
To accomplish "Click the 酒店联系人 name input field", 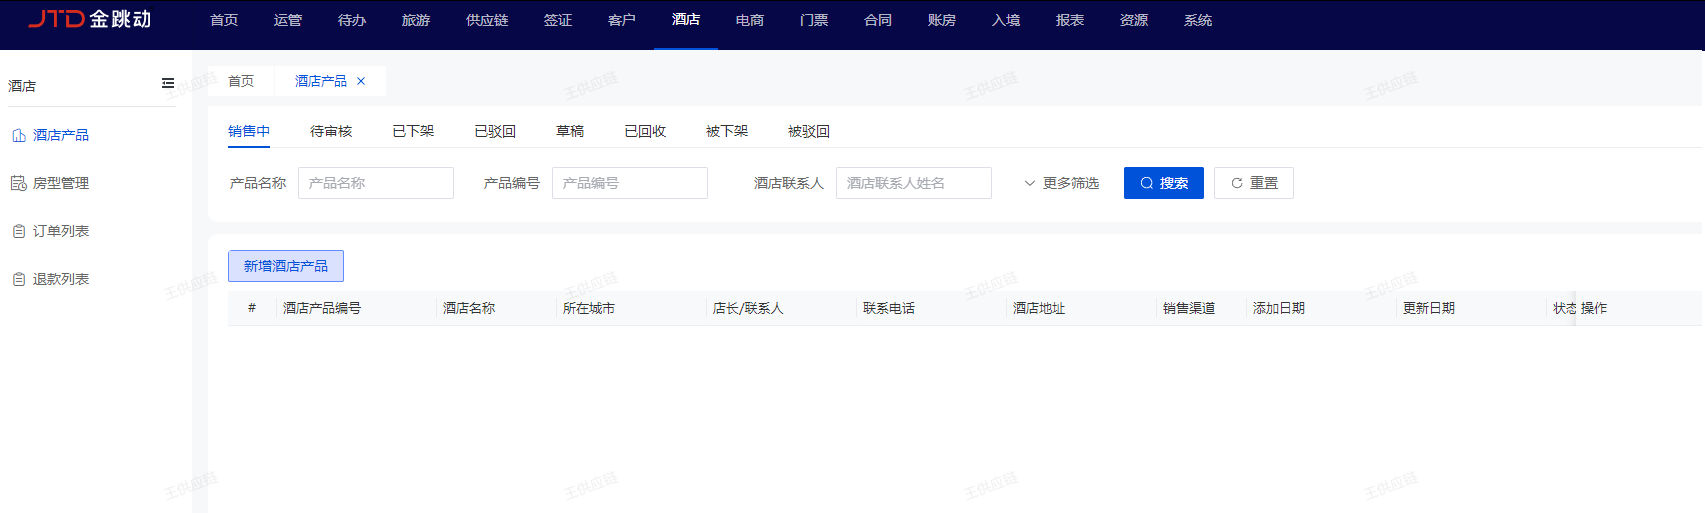I will (x=913, y=183).
